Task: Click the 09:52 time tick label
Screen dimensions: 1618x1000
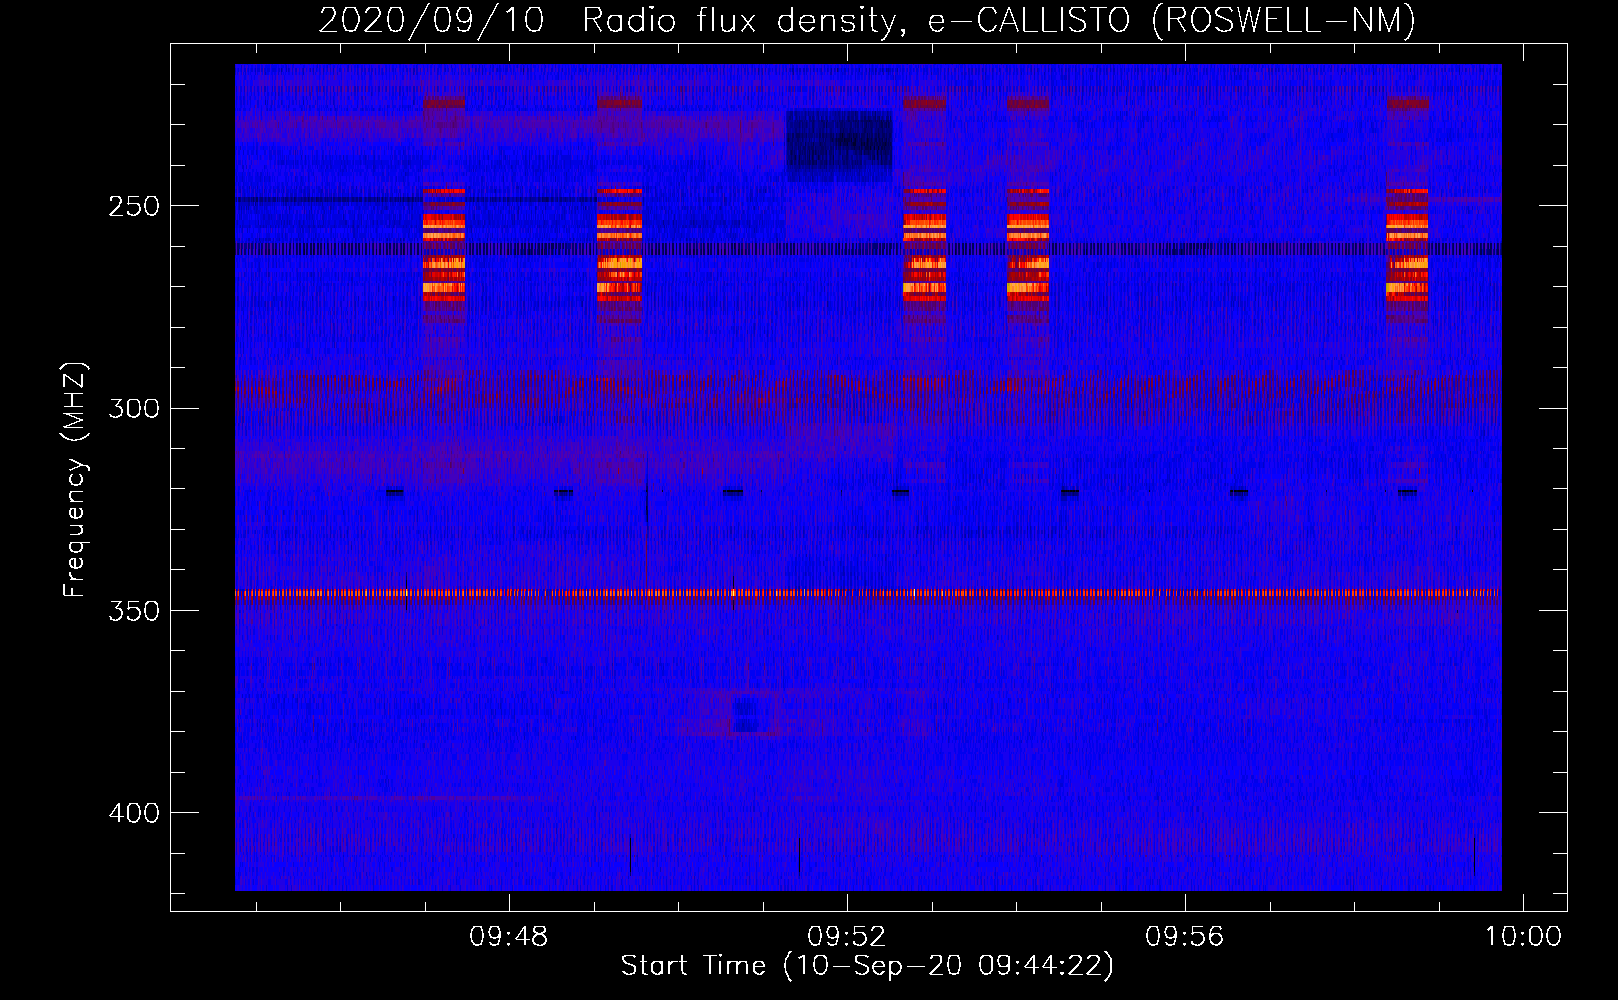Action: click(x=847, y=937)
